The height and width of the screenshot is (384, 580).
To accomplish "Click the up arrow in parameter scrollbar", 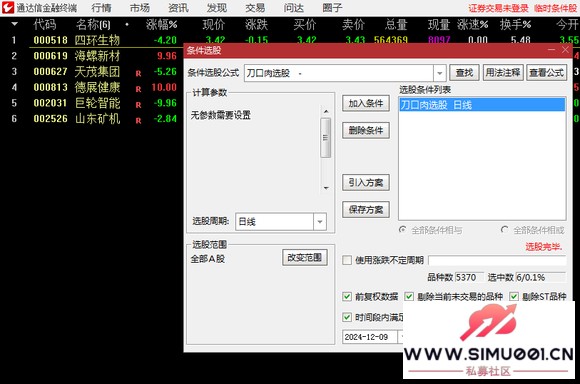I will (x=326, y=111).
